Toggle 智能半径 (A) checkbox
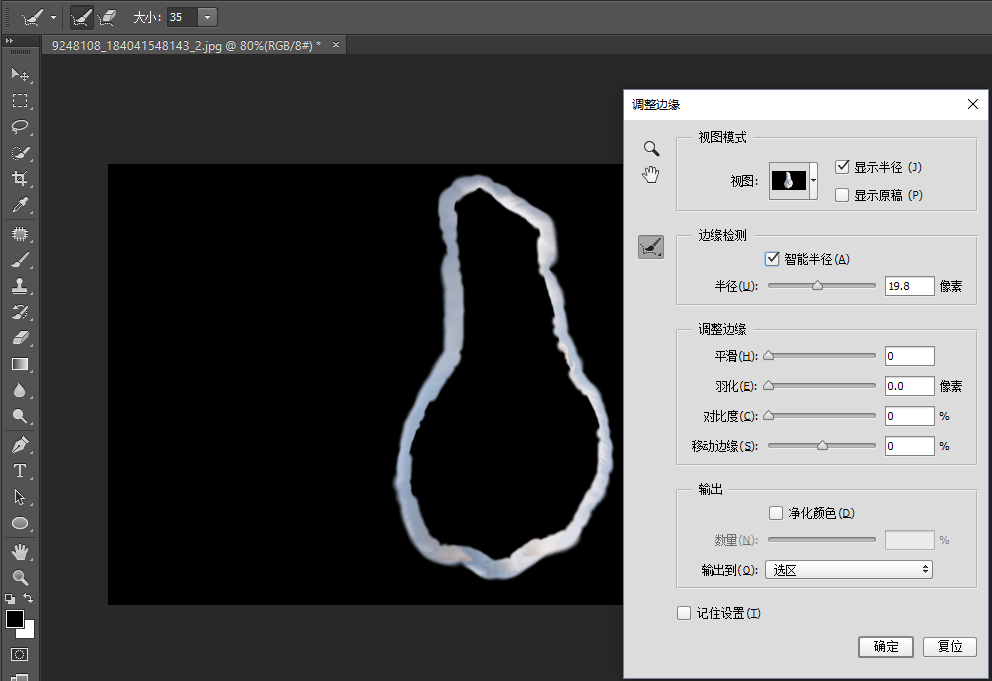992x681 pixels. click(772, 258)
